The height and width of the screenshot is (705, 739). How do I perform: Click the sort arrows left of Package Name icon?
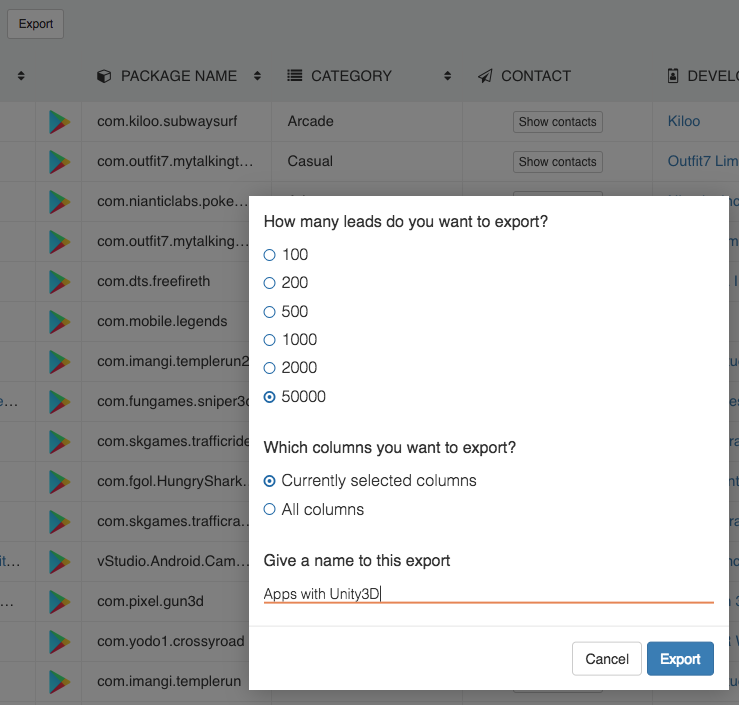[x=21, y=76]
